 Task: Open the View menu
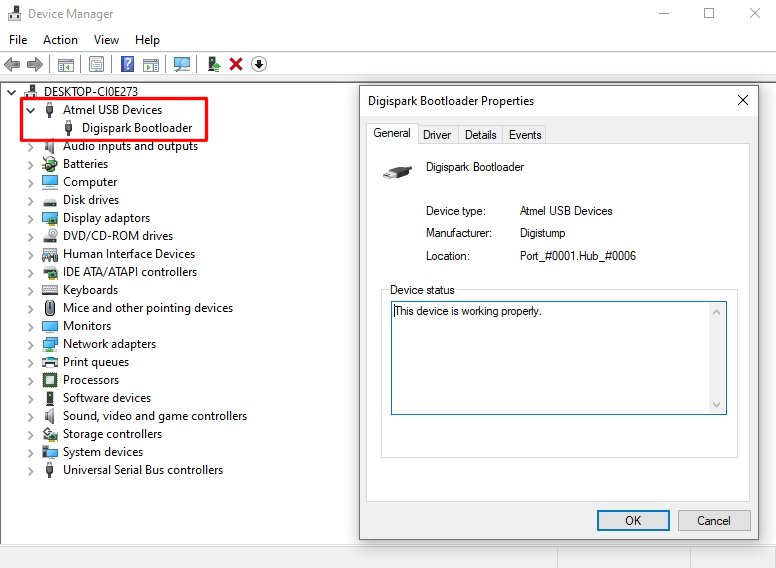[x=106, y=40]
